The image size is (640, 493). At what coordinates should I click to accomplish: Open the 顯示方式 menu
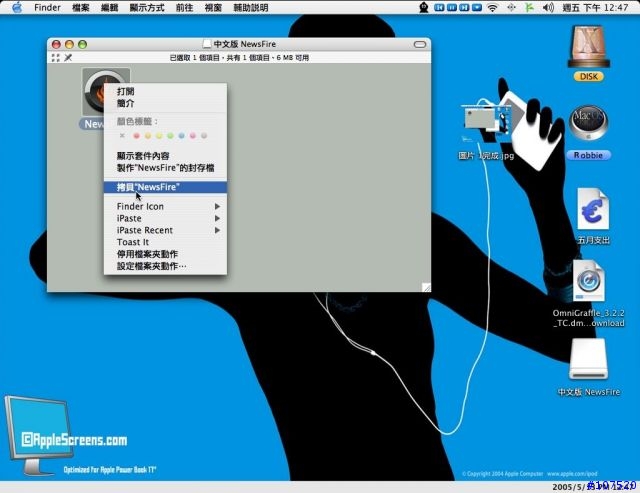[x=147, y=7]
